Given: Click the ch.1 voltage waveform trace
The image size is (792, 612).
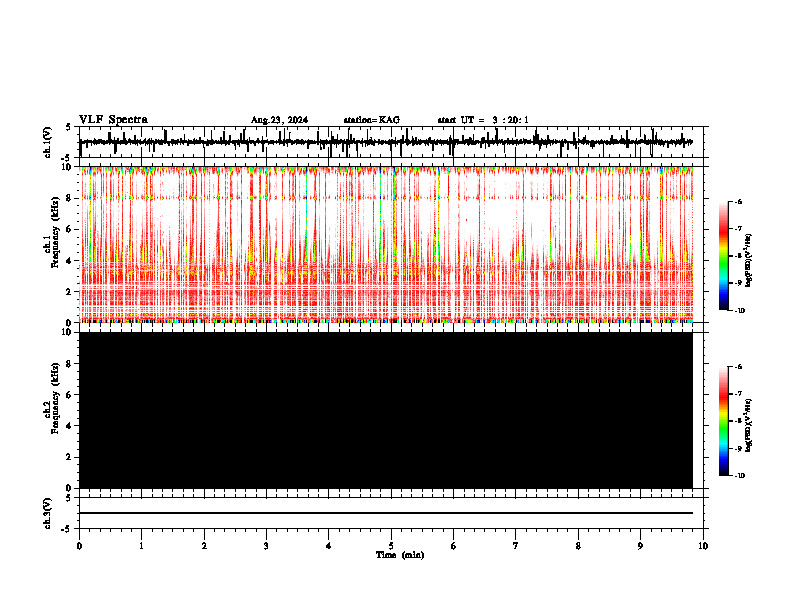Looking at the screenshot, I should pos(386,142).
